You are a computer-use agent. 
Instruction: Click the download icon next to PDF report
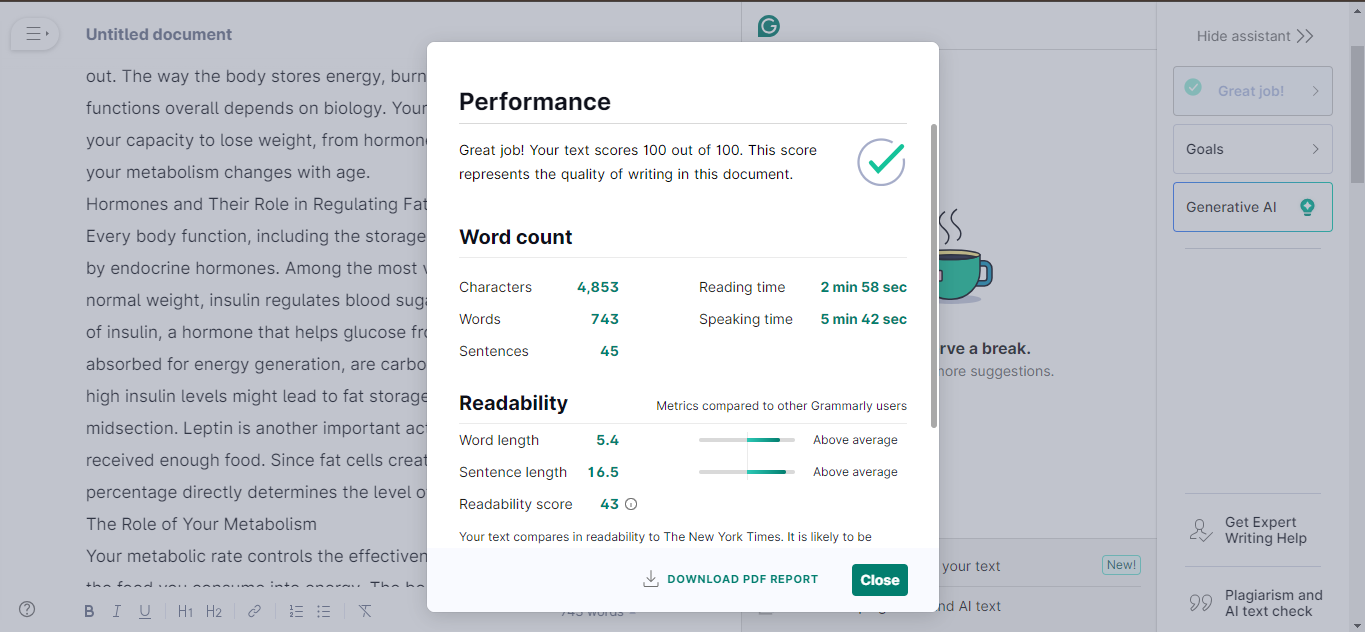click(x=651, y=579)
